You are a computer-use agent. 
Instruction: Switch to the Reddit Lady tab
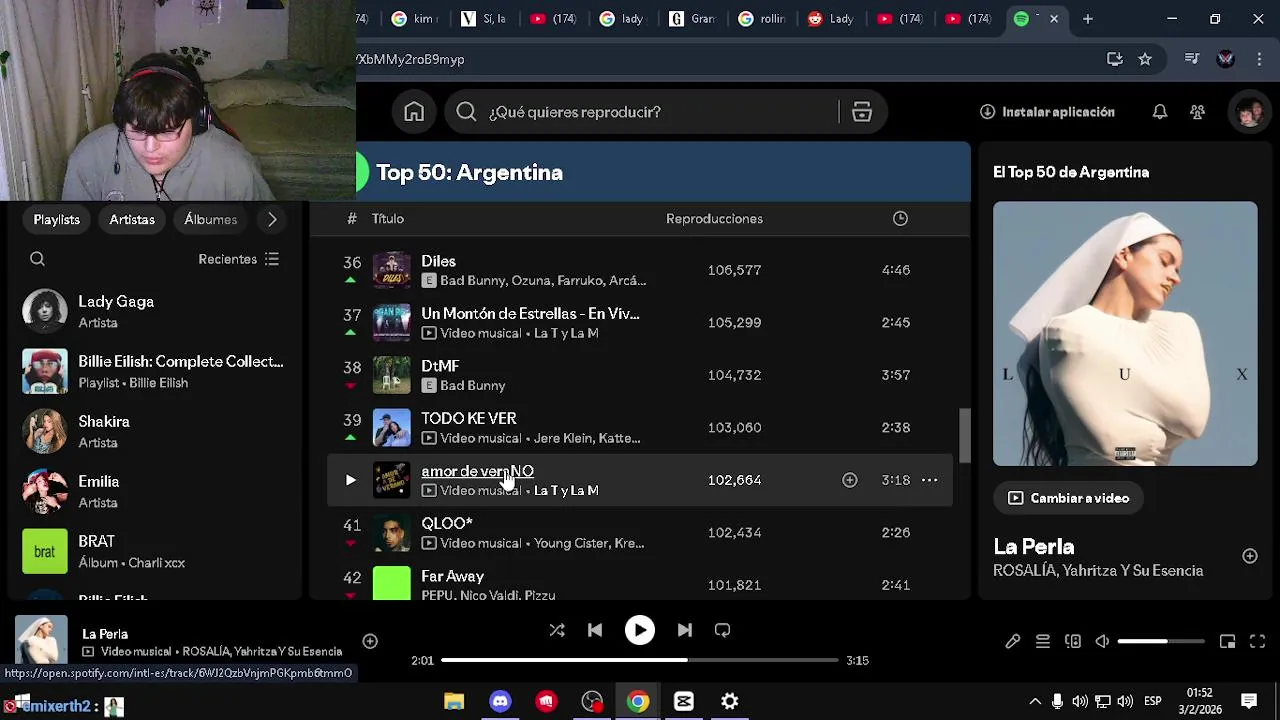832,19
